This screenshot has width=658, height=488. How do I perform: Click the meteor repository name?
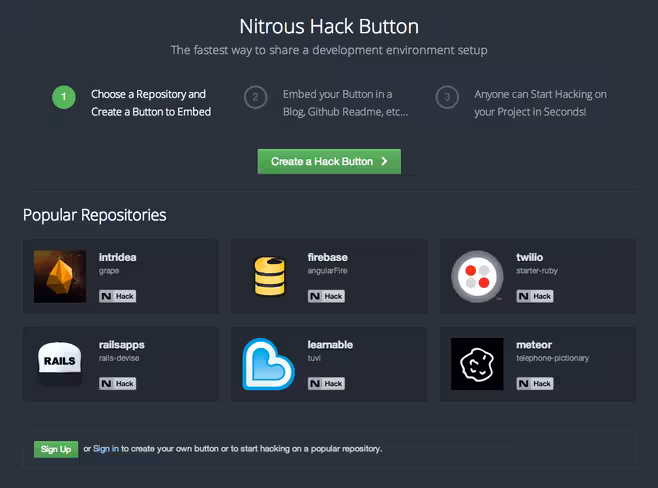click(534, 345)
